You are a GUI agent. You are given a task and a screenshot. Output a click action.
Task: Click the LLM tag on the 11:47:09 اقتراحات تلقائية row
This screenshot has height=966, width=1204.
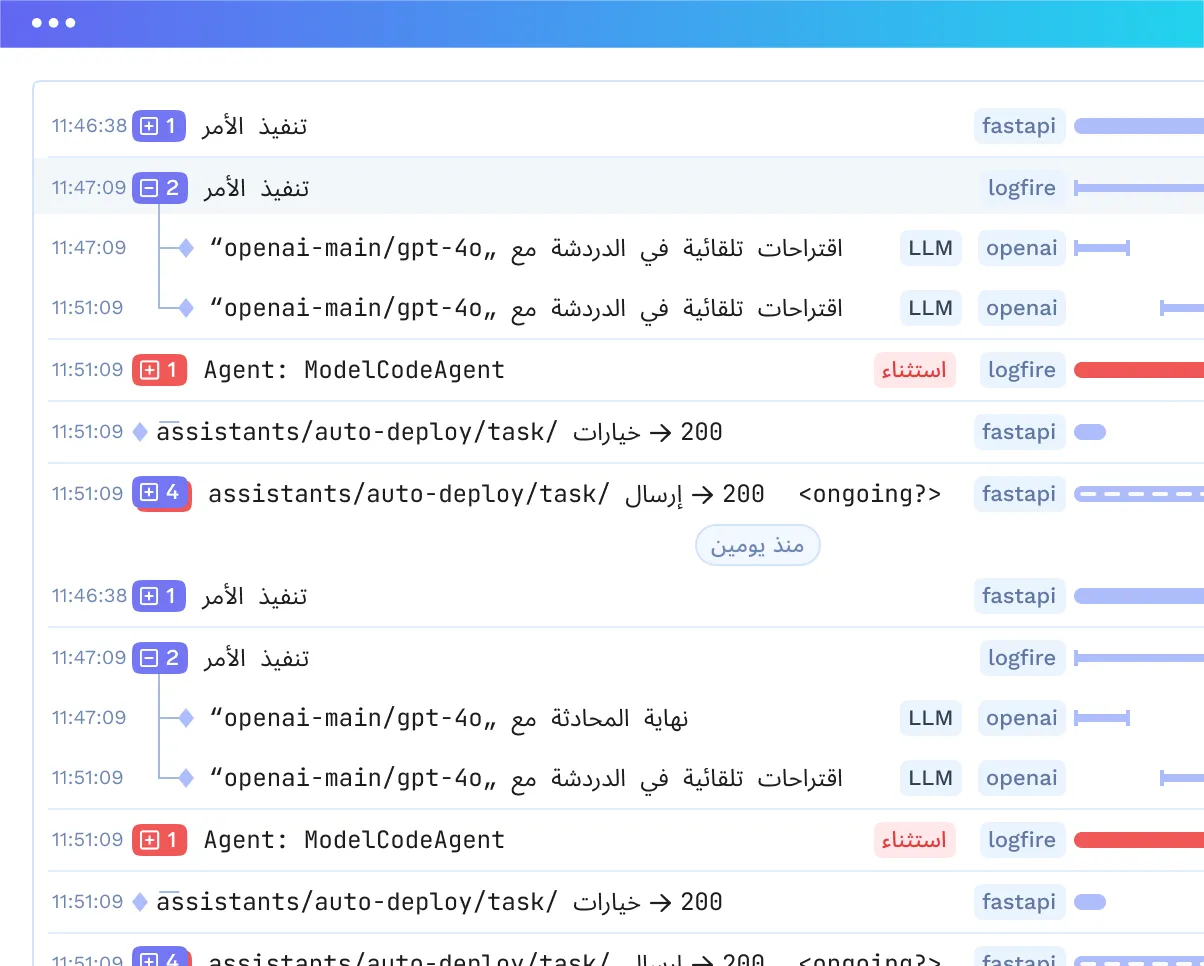[931, 248]
